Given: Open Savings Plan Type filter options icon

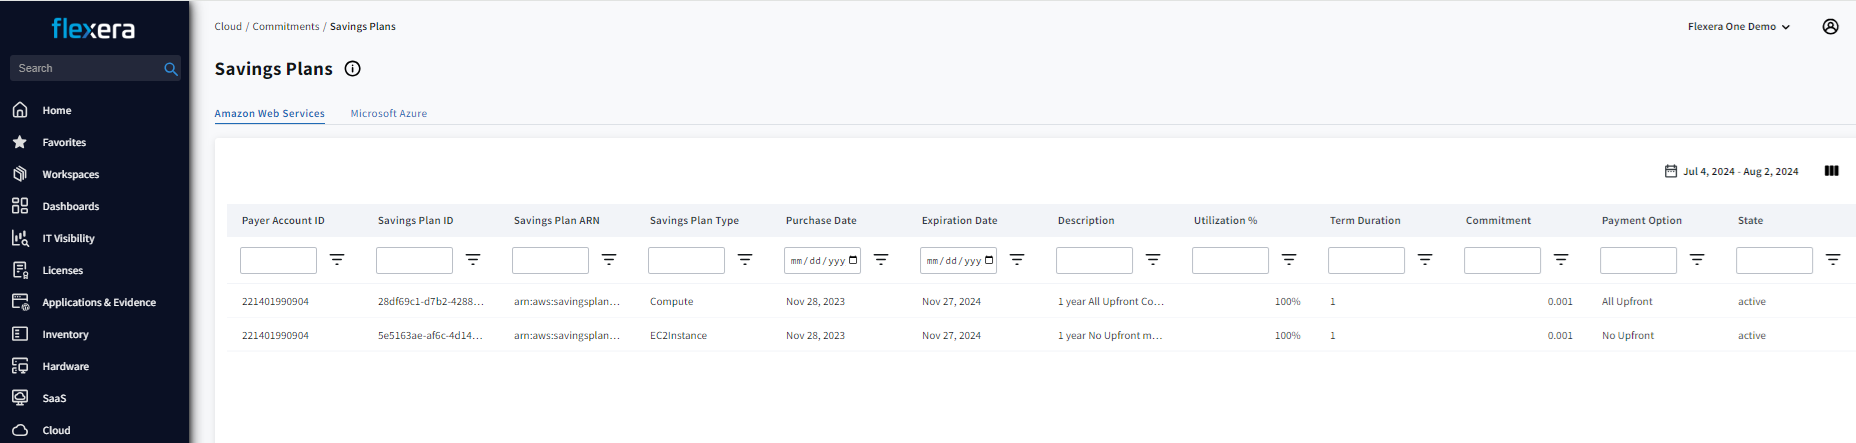Looking at the screenshot, I should (x=745, y=260).
